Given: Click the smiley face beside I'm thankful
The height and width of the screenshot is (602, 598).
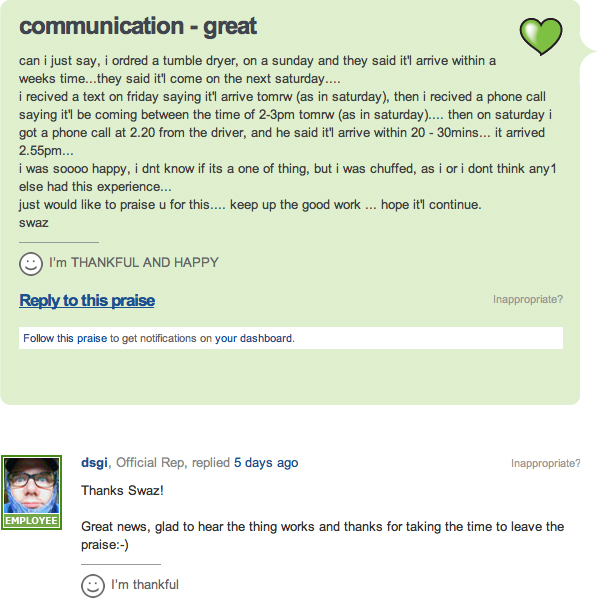Looking at the screenshot, I should coord(93,585).
